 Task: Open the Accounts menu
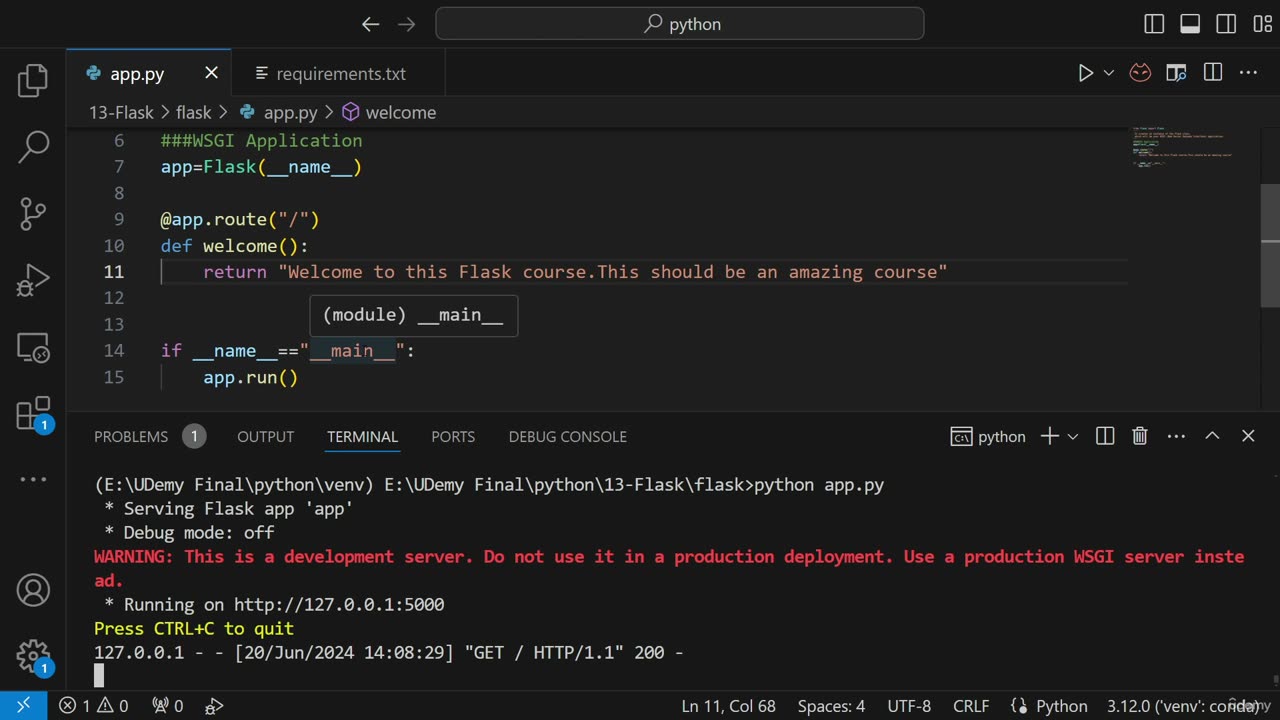point(33,589)
